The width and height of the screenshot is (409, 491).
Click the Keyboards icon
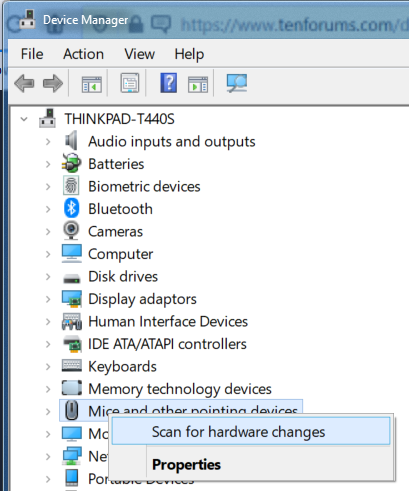(72, 366)
